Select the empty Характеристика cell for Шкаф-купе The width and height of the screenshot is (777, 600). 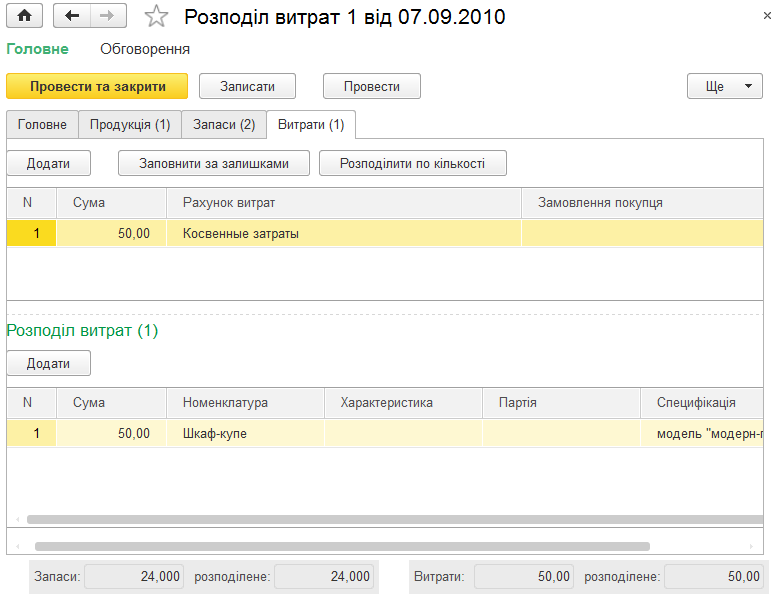click(403, 434)
